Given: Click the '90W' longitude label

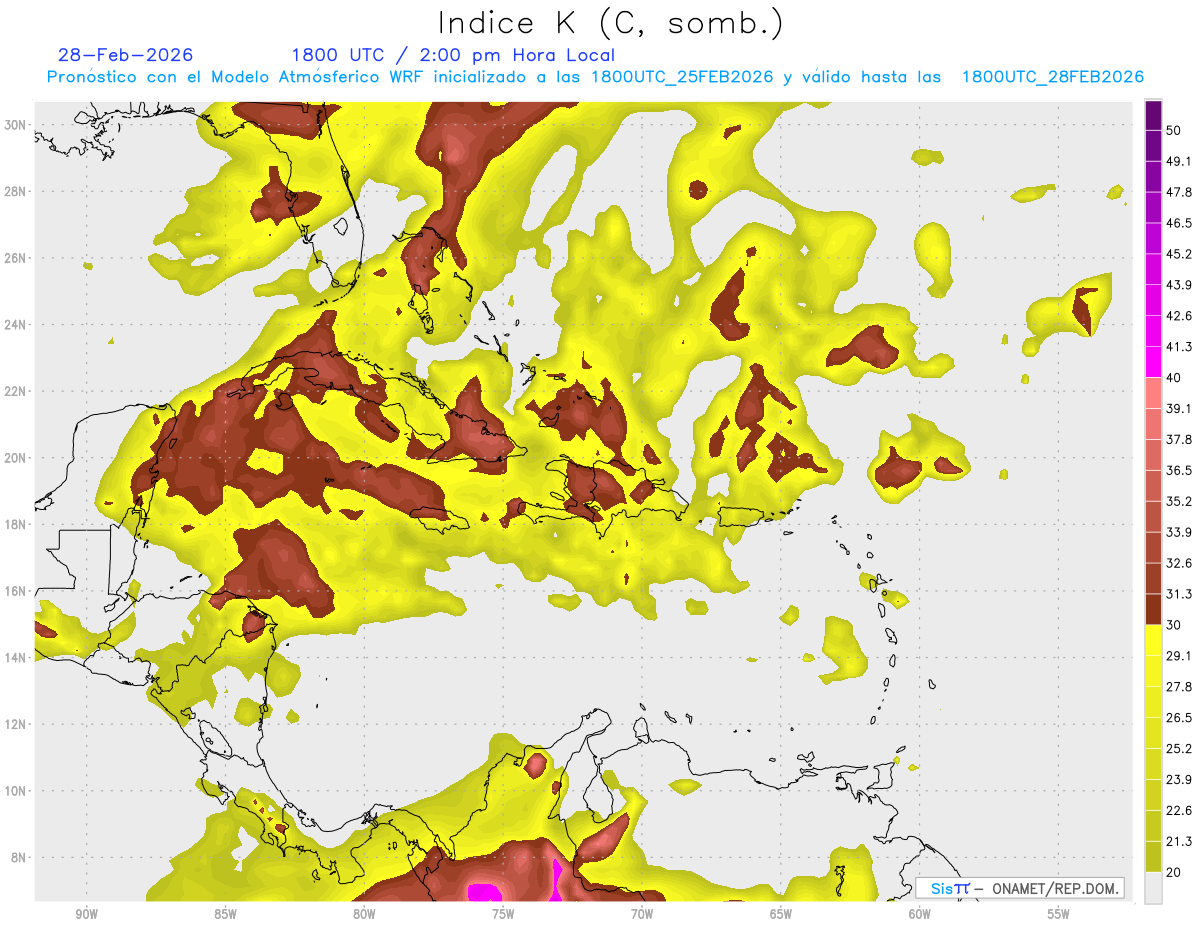Looking at the screenshot, I should pos(86,914).
